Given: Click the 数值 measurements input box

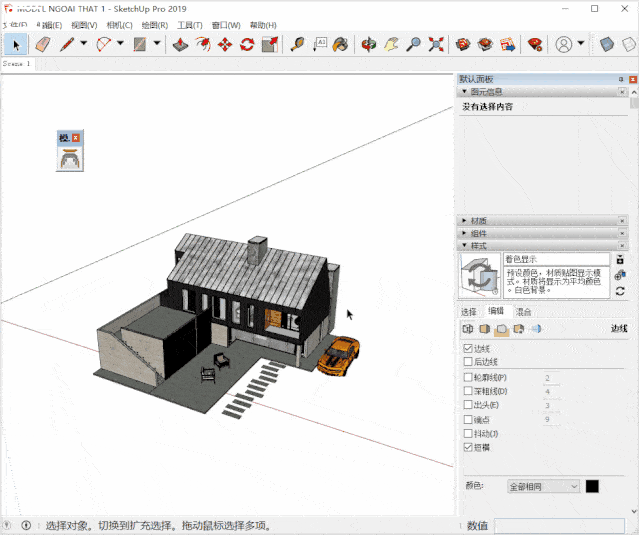Looking at the screenshot, I should 559,526.
